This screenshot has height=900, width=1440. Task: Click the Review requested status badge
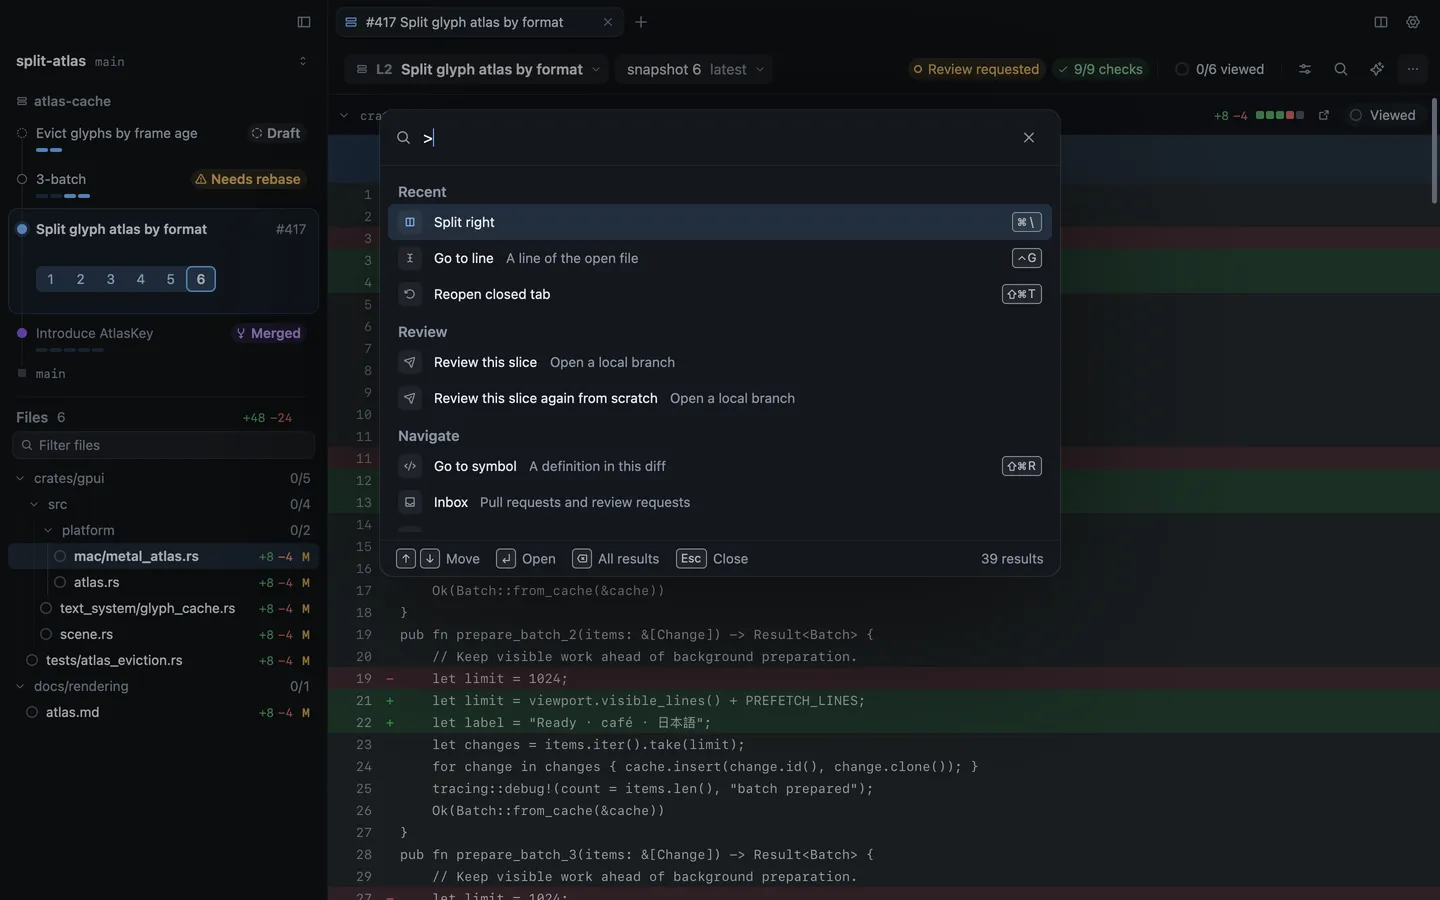(976, 69)
